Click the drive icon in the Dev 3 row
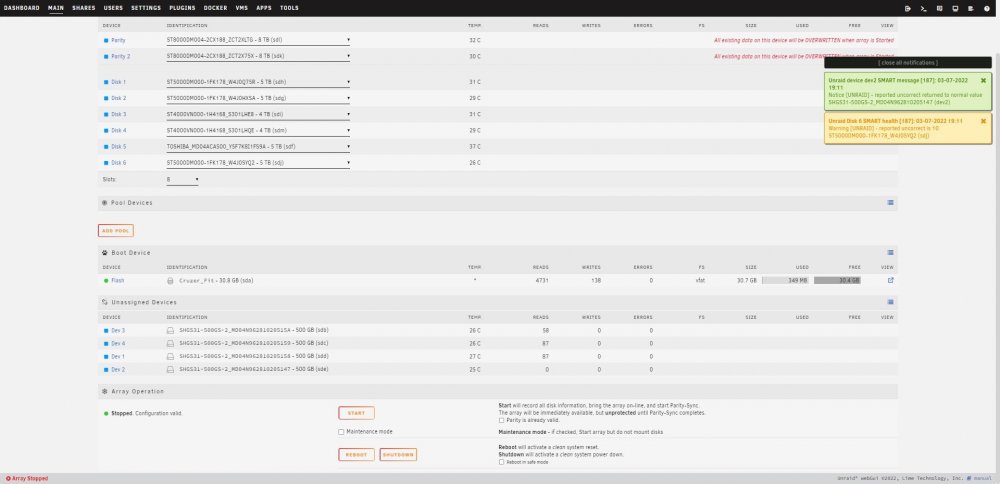The image size is (1000, 484). [170, 330]
